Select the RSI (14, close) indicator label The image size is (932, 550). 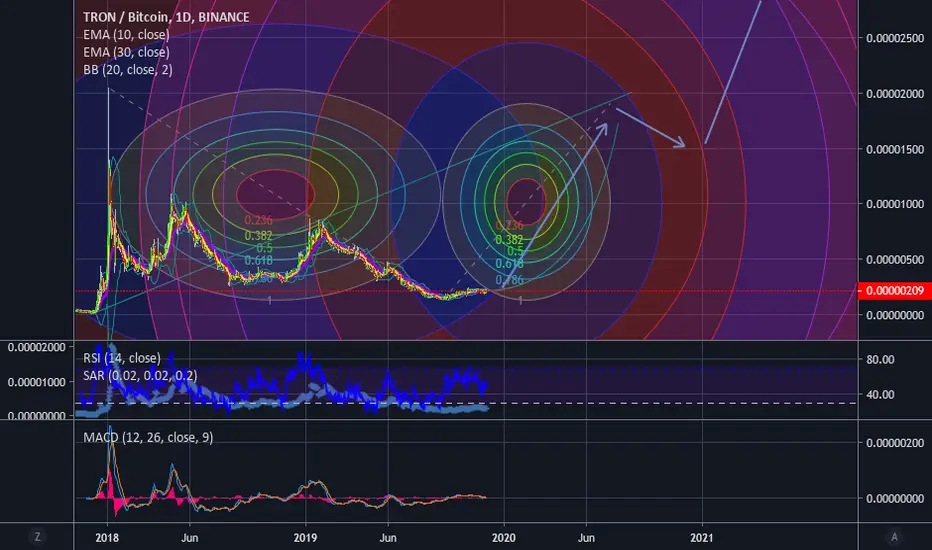[122, 358]
